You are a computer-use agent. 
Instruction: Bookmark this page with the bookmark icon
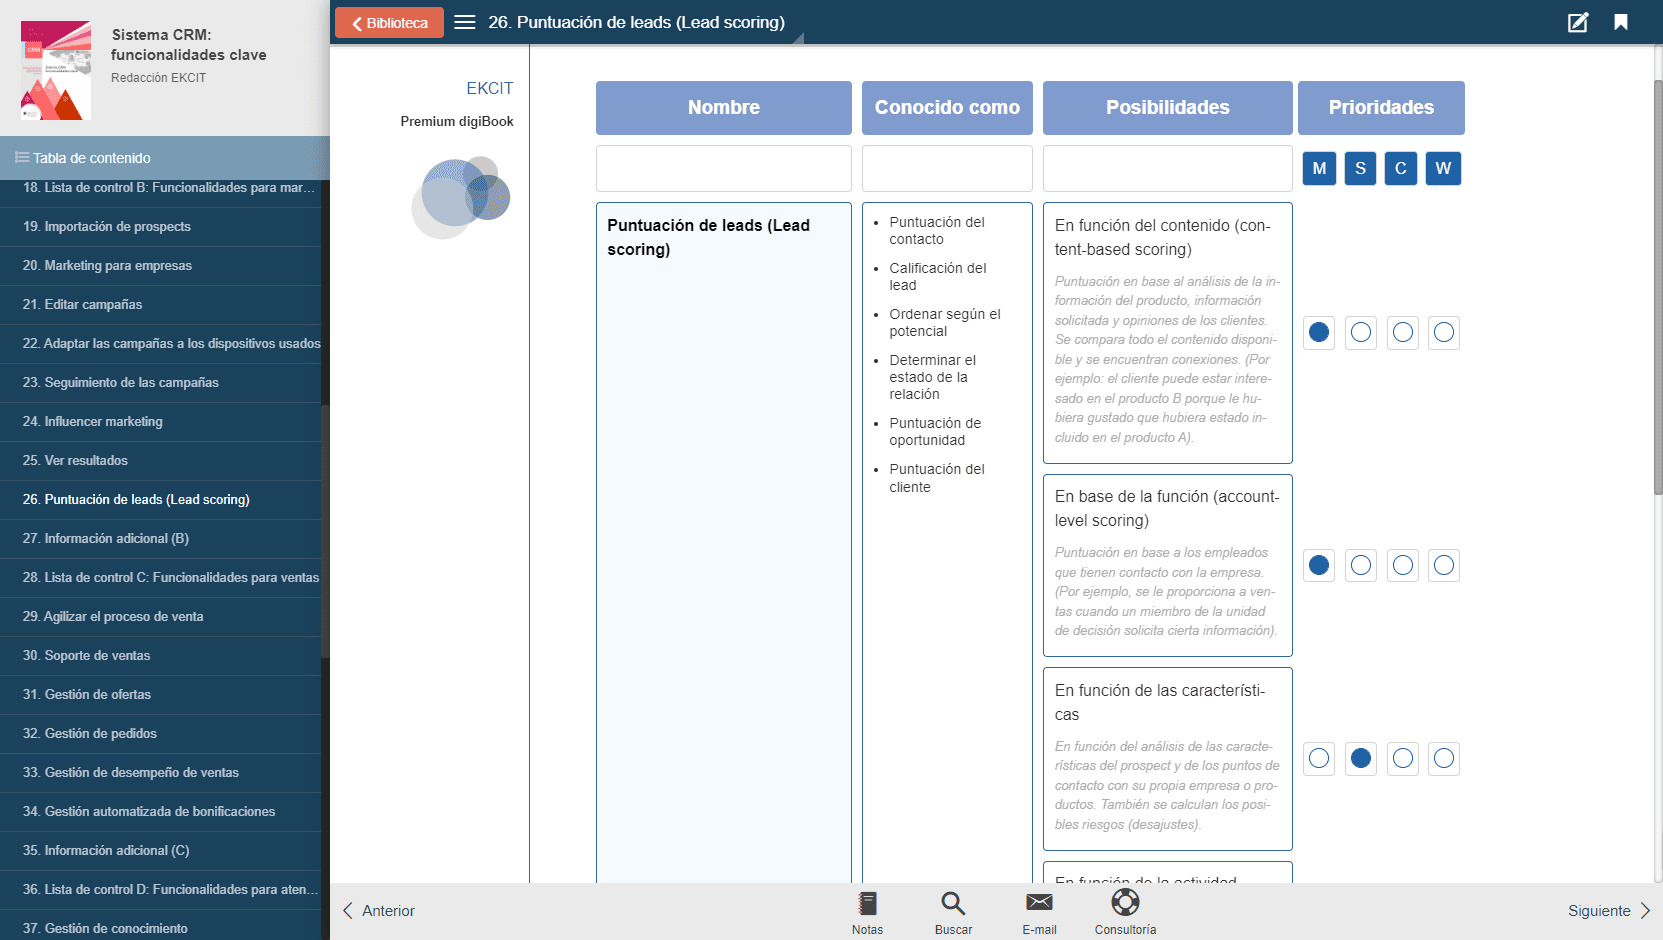pos(1621,22)
